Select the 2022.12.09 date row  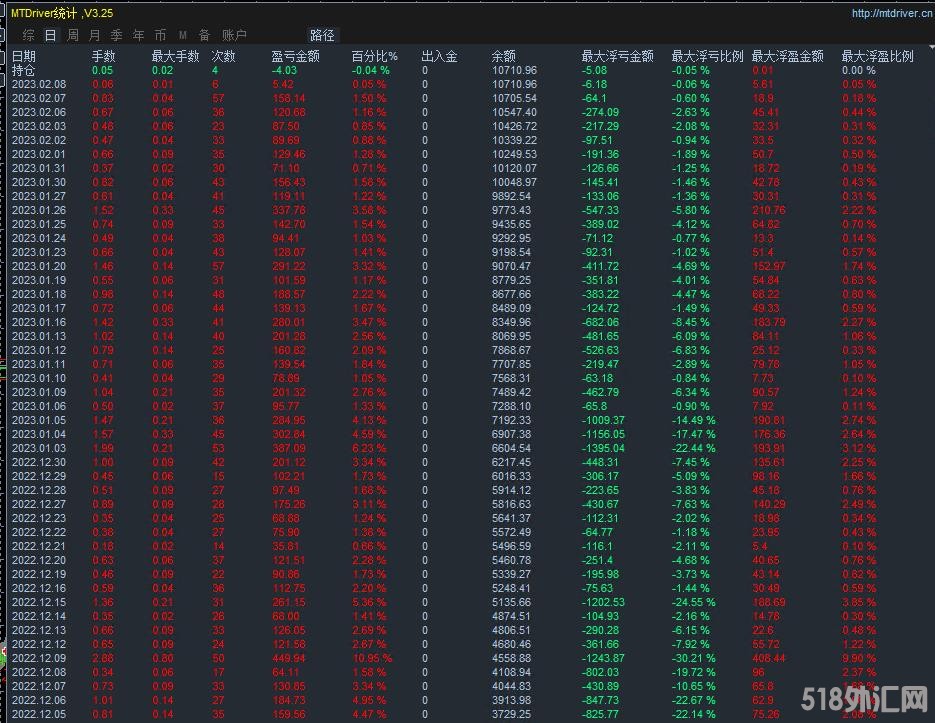pos(39,658)
